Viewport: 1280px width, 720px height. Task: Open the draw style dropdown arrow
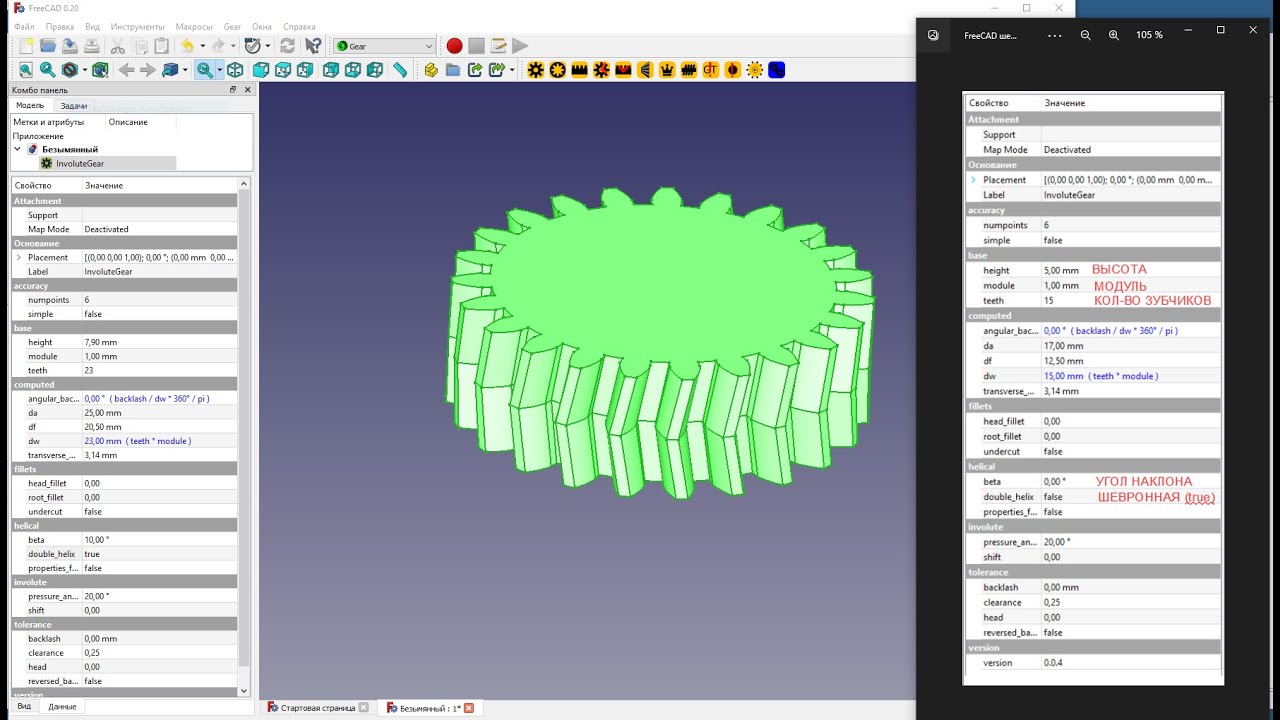click(86, 70)
